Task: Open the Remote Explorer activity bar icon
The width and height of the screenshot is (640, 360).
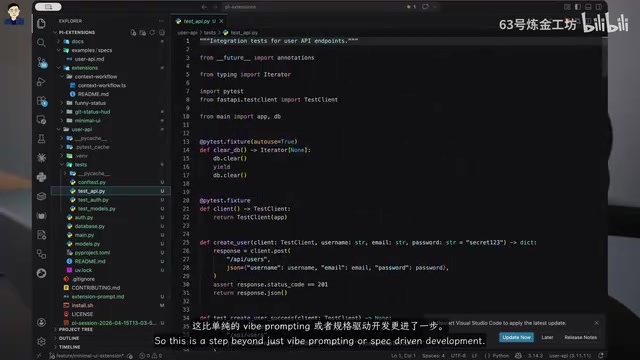Action: 41,120
